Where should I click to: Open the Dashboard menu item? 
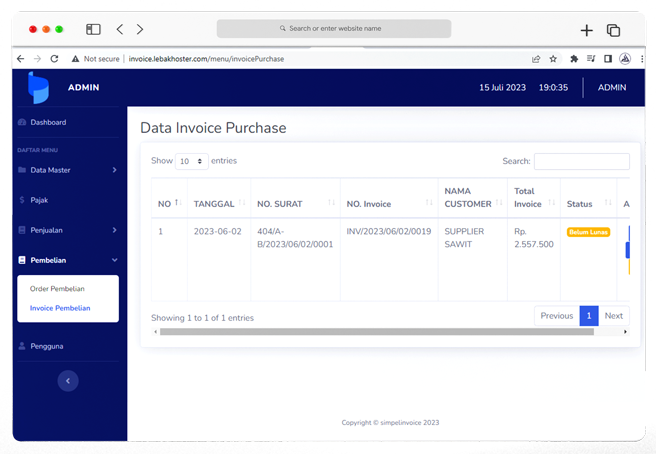48,122
